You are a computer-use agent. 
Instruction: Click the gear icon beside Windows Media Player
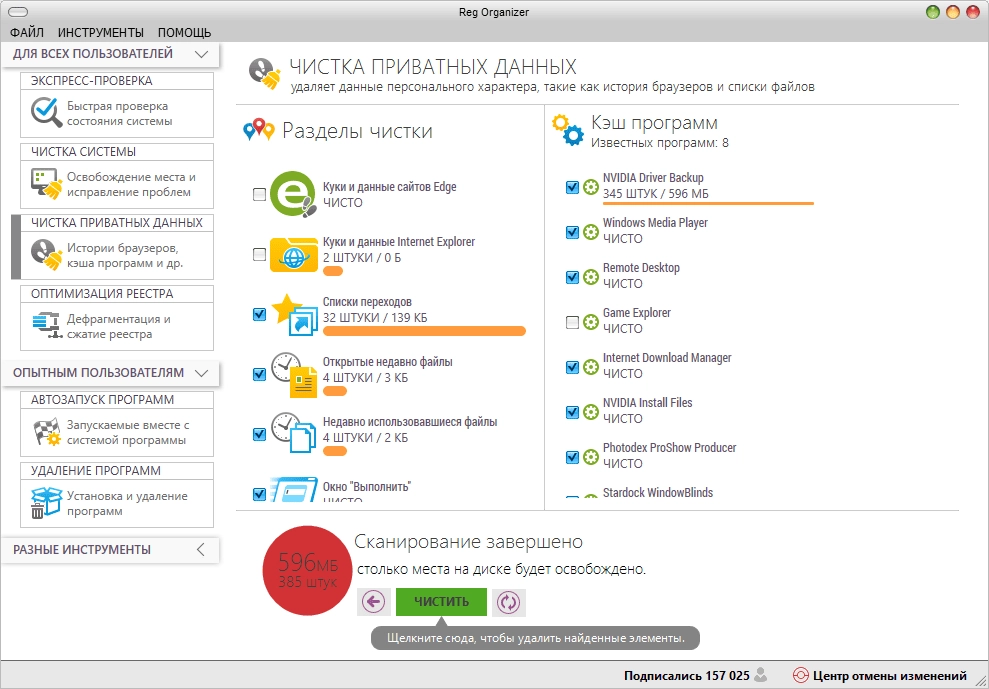590,232
